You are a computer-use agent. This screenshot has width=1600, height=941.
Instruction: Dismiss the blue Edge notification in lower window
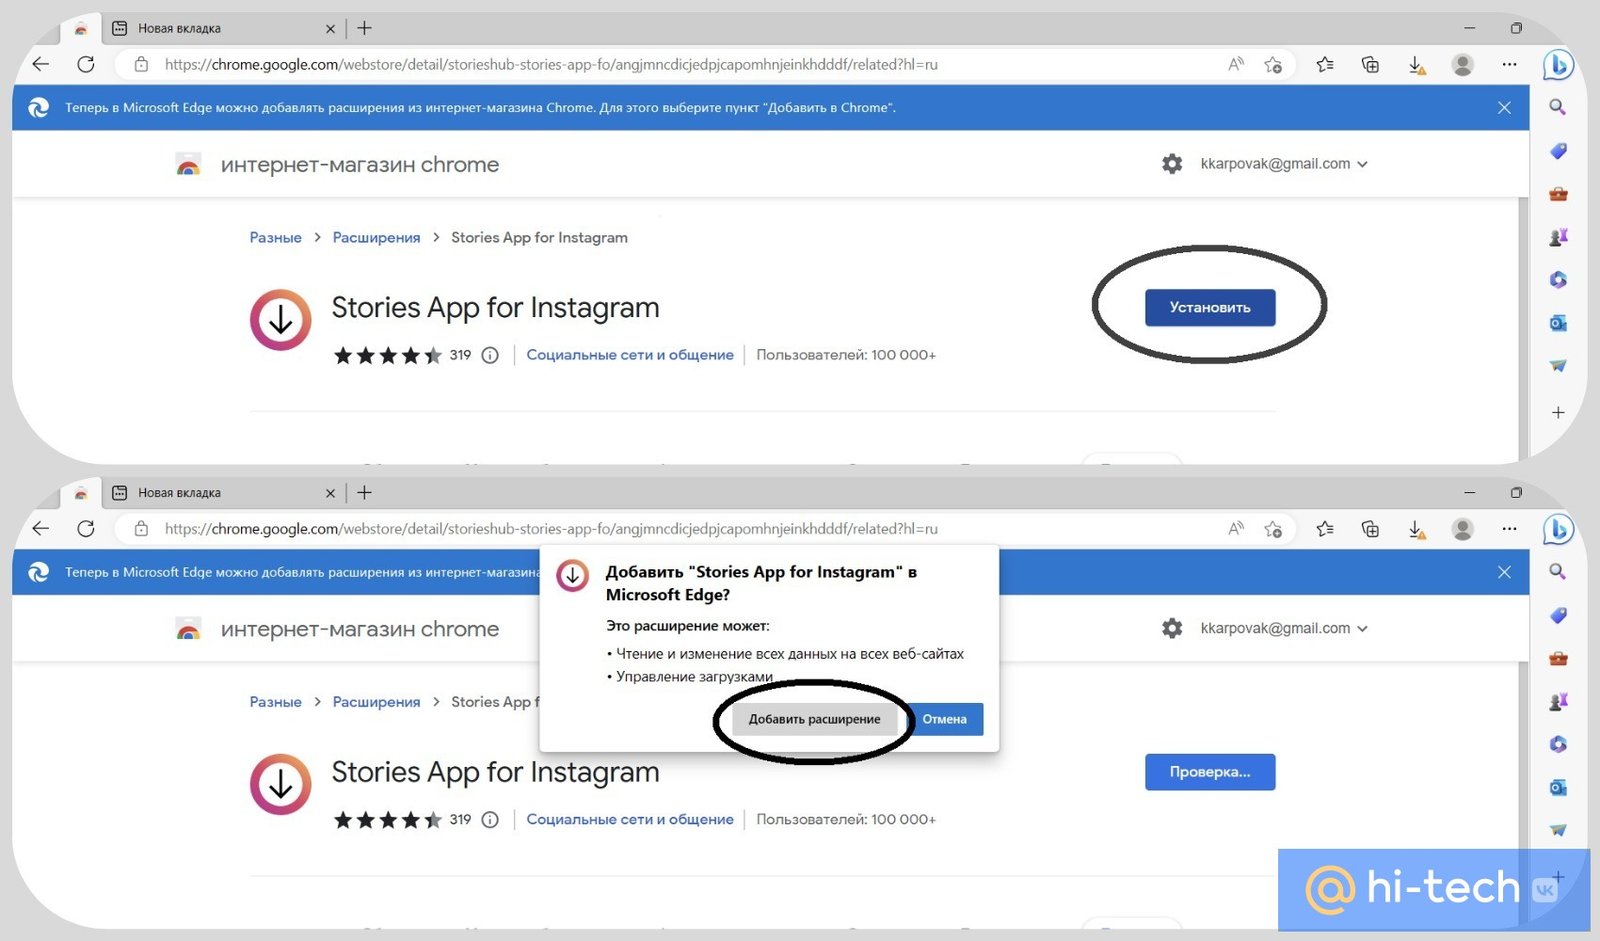click(1504, 572)
